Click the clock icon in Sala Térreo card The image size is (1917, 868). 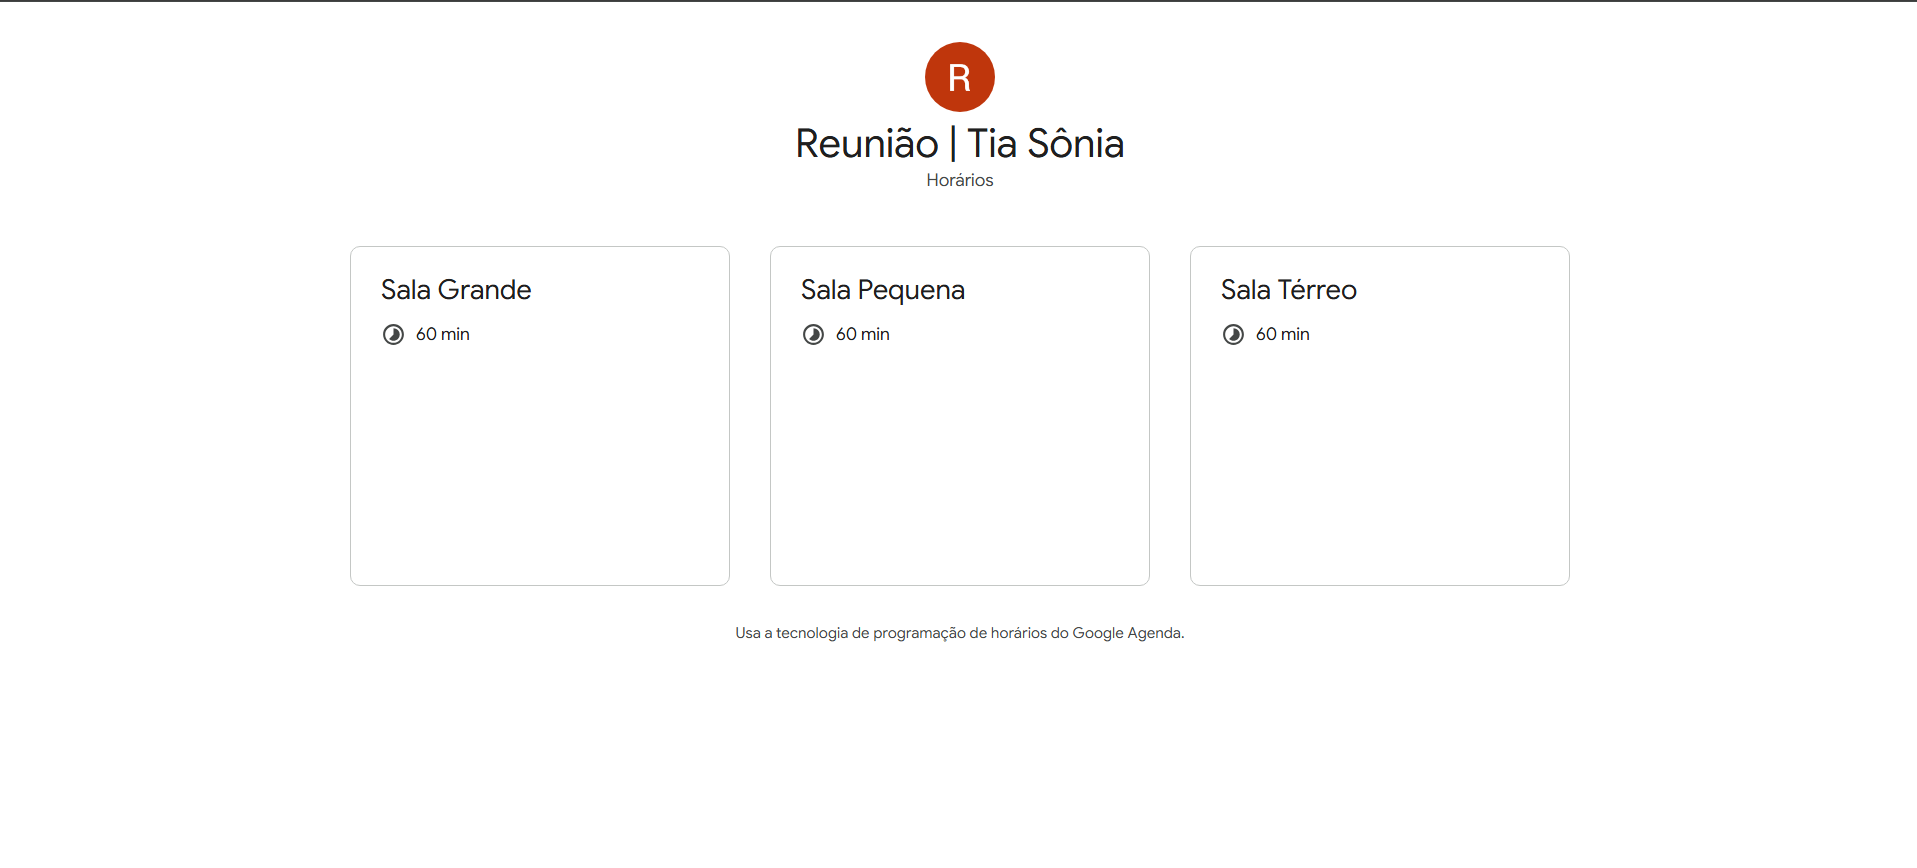pyautogui.click(x=1234, y=334)
